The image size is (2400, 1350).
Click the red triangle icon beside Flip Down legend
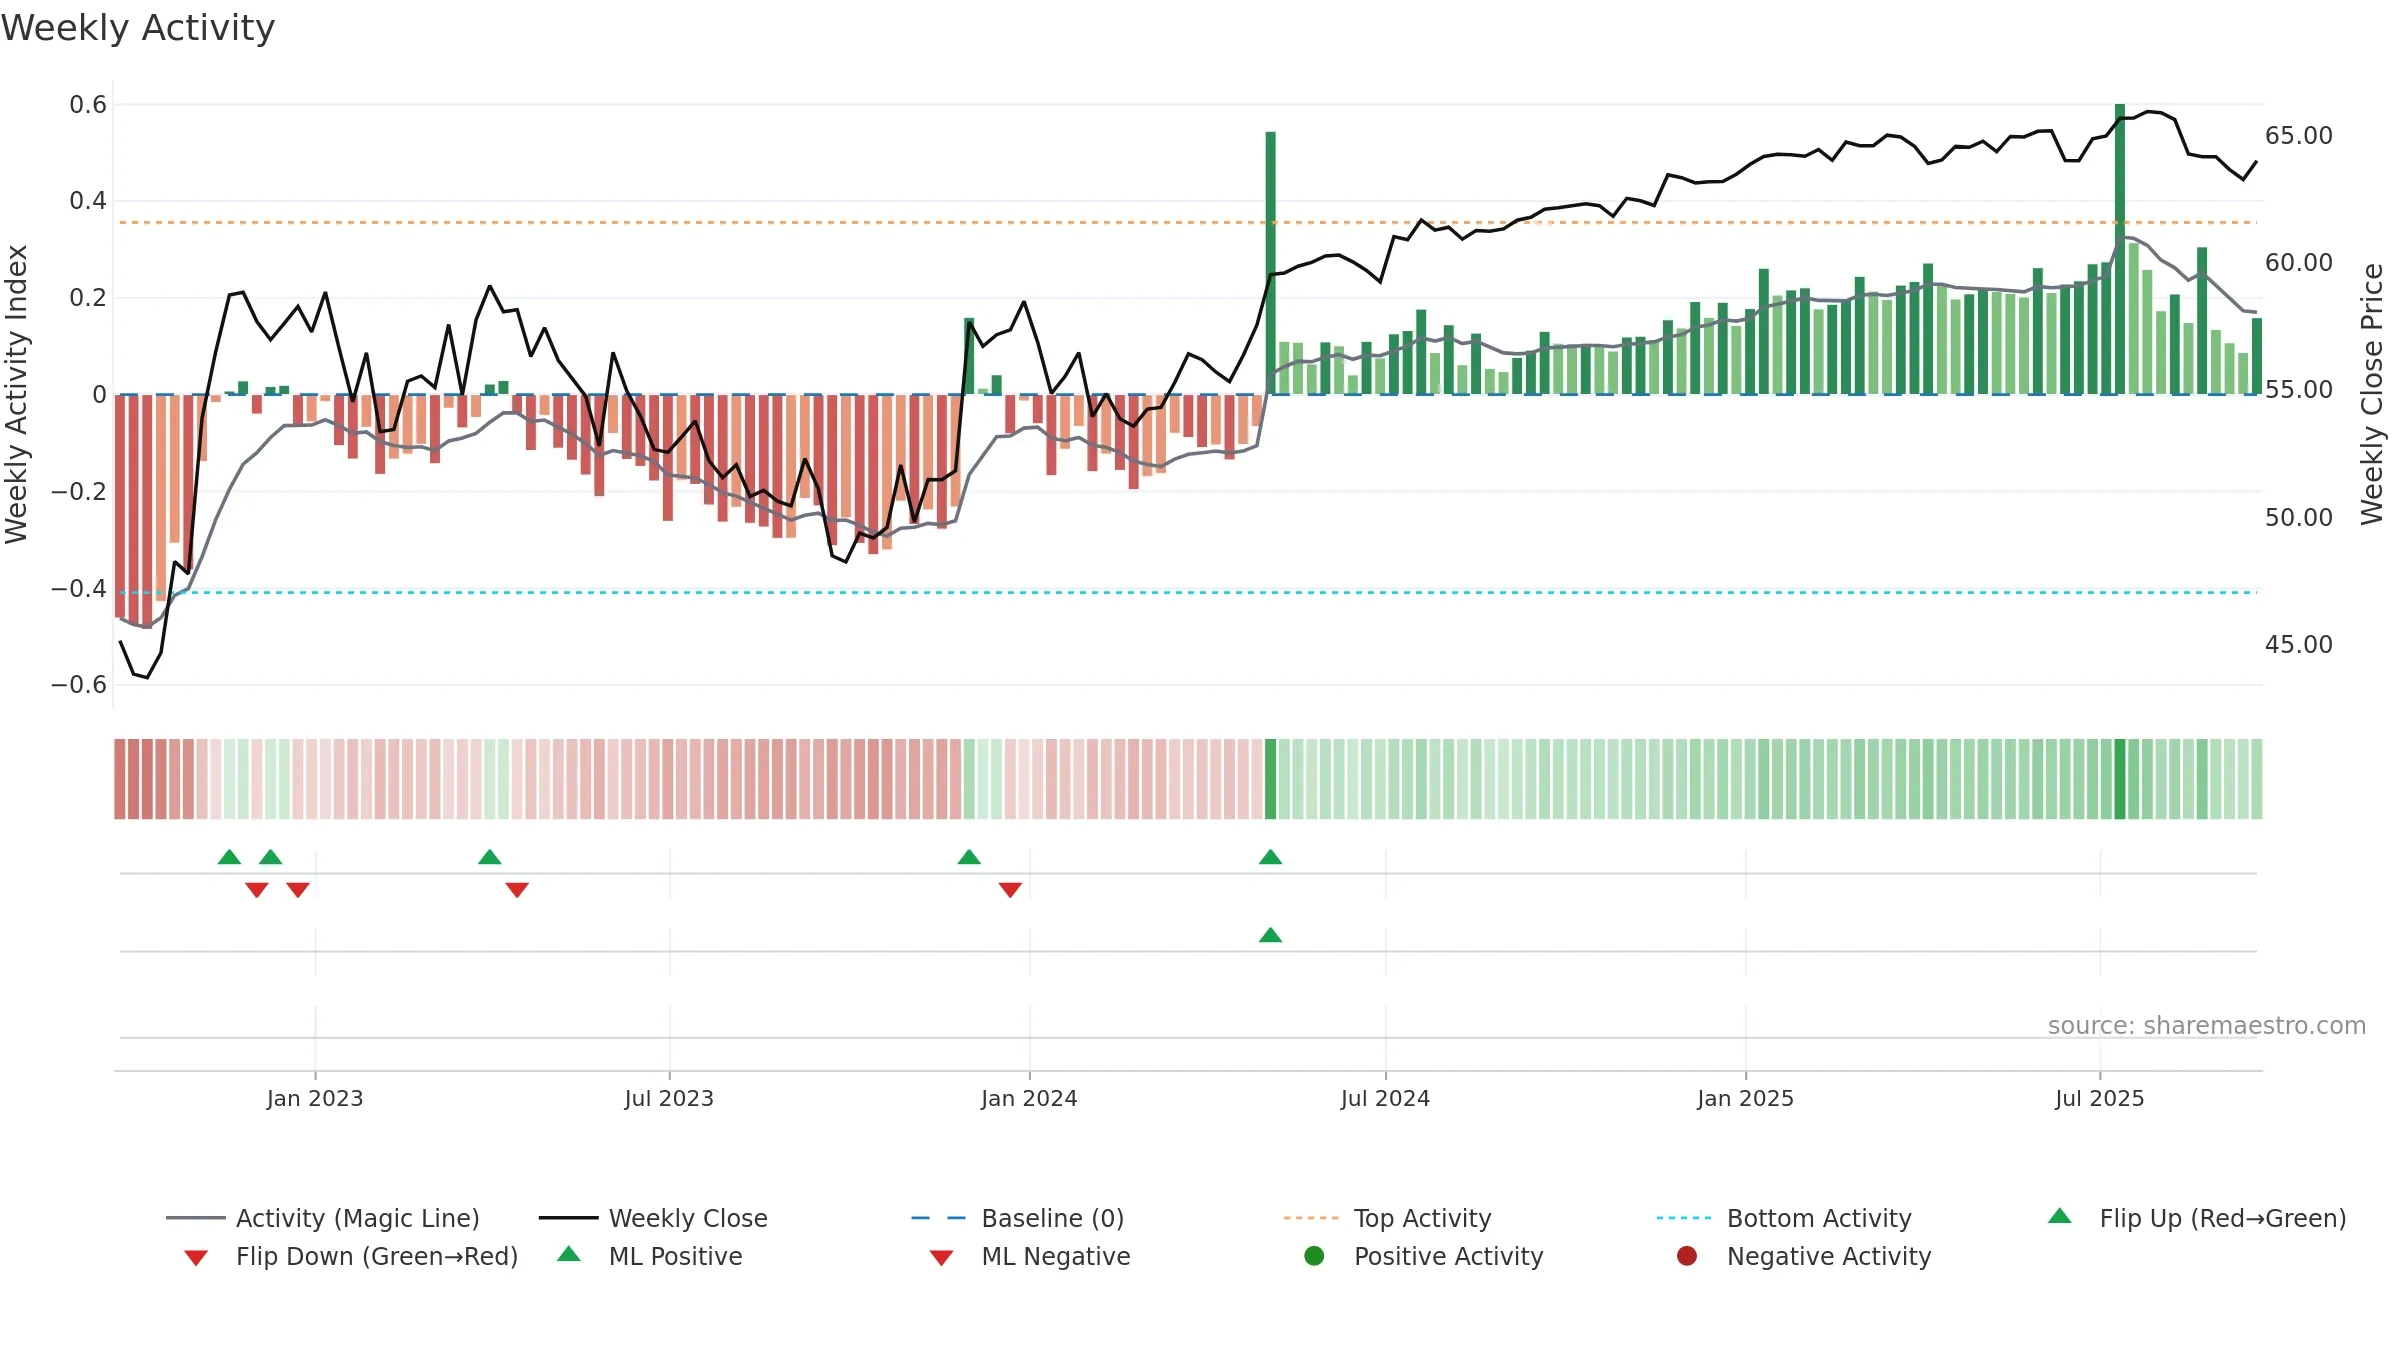click(196, 1258)
